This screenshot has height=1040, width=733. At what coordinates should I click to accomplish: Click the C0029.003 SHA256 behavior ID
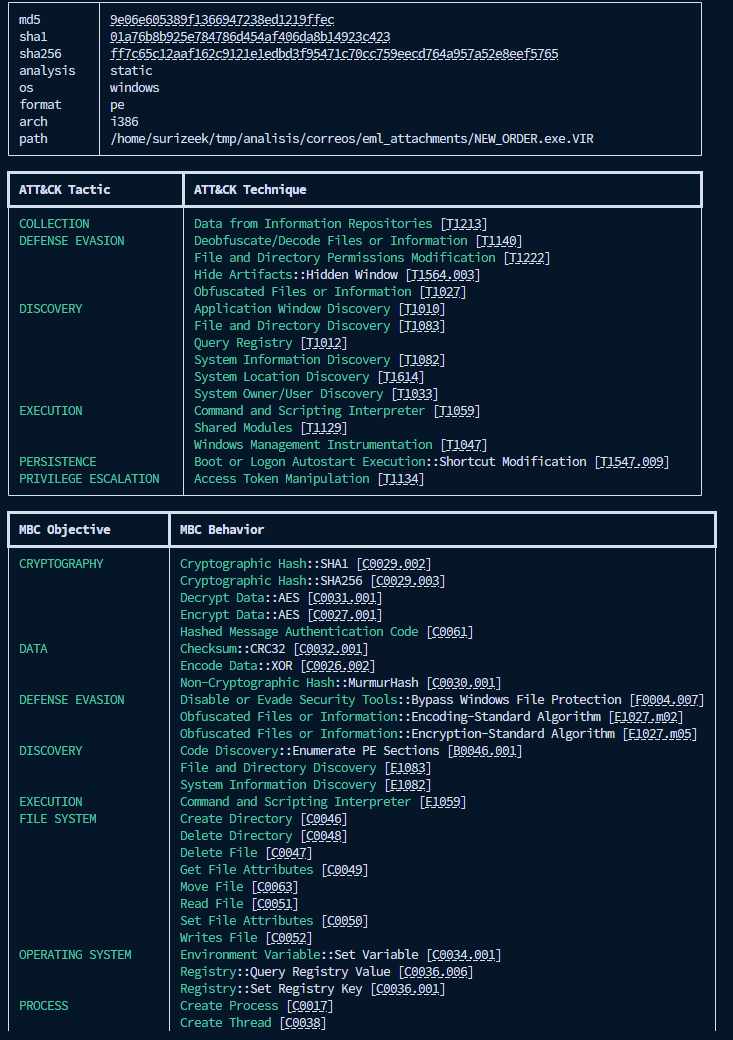408,580
